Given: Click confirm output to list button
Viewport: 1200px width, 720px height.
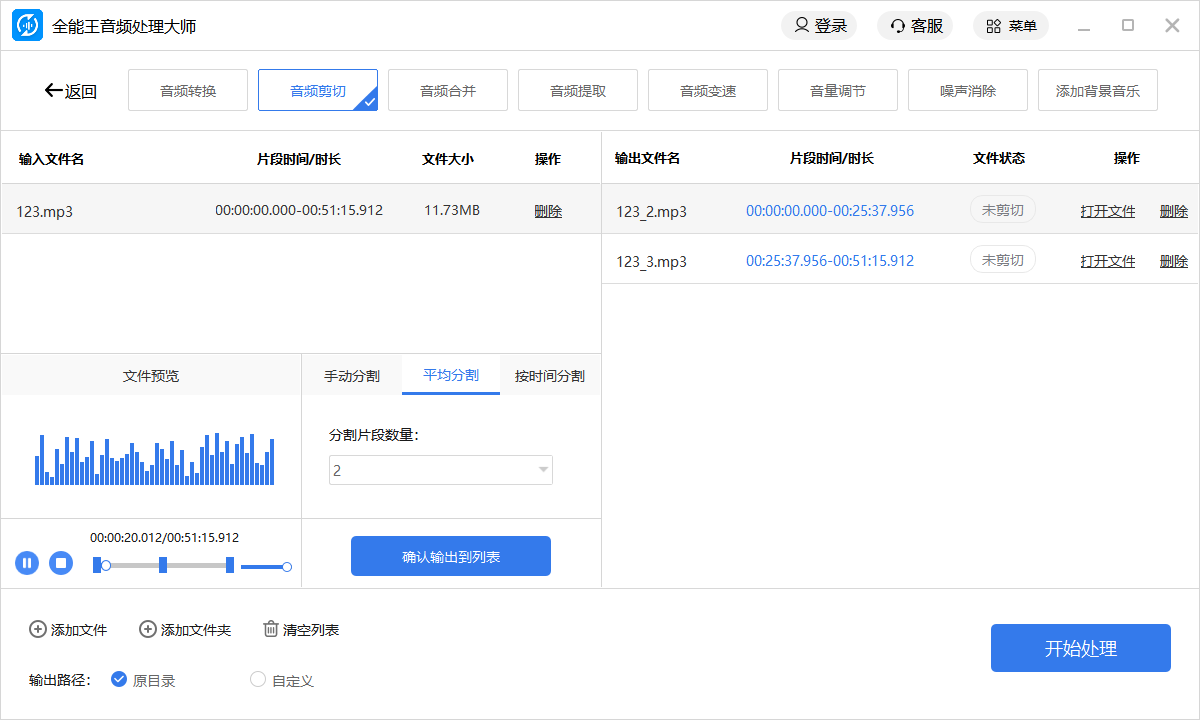Looking at the screenshot, I should [451, 557].
